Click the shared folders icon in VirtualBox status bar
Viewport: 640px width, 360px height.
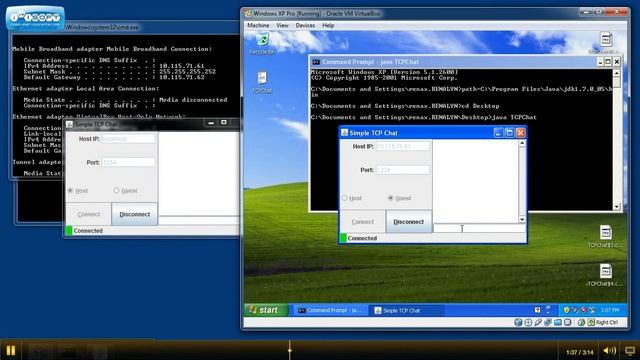click(558, 322)
